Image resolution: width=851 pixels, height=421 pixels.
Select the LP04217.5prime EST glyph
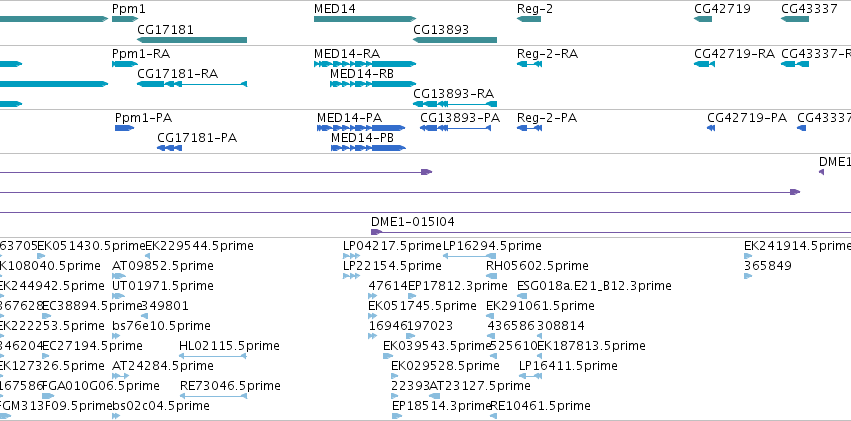[351, 256]
